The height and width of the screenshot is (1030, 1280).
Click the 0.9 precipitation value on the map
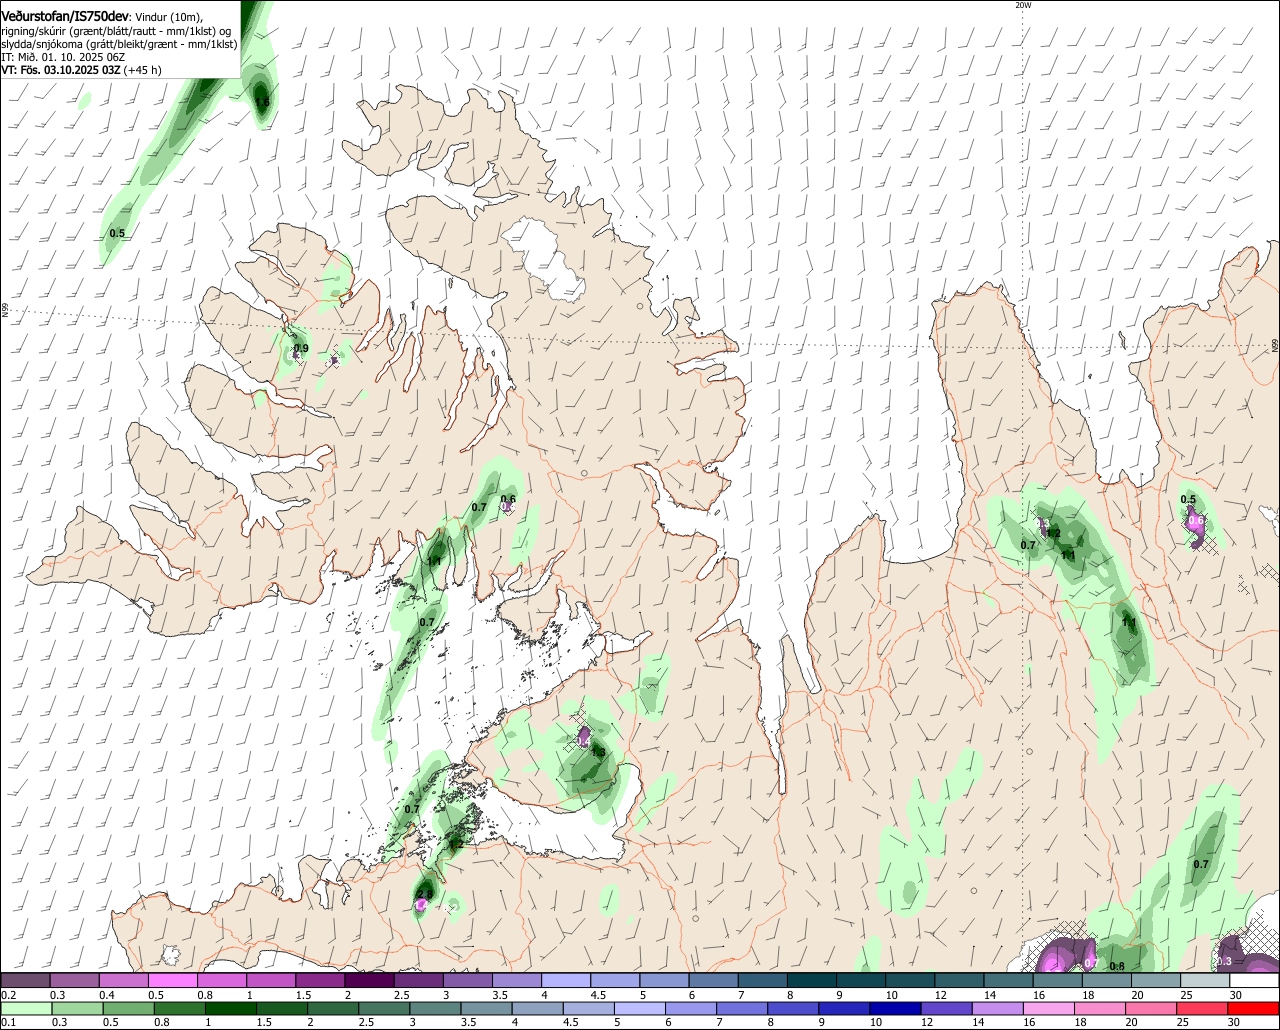click(301, 348)
